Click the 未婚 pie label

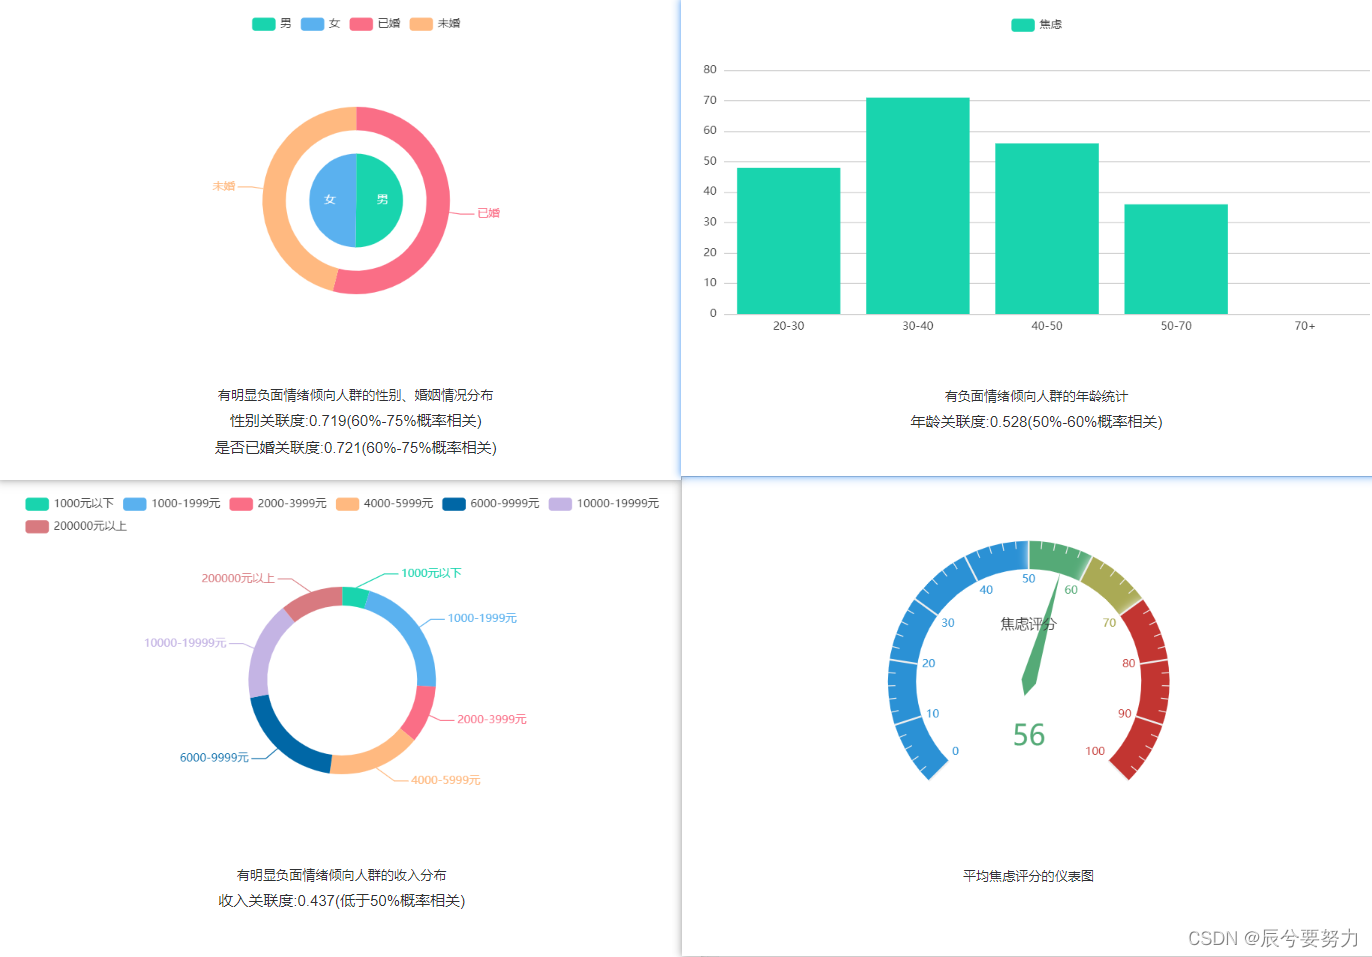tap(224, 186)
